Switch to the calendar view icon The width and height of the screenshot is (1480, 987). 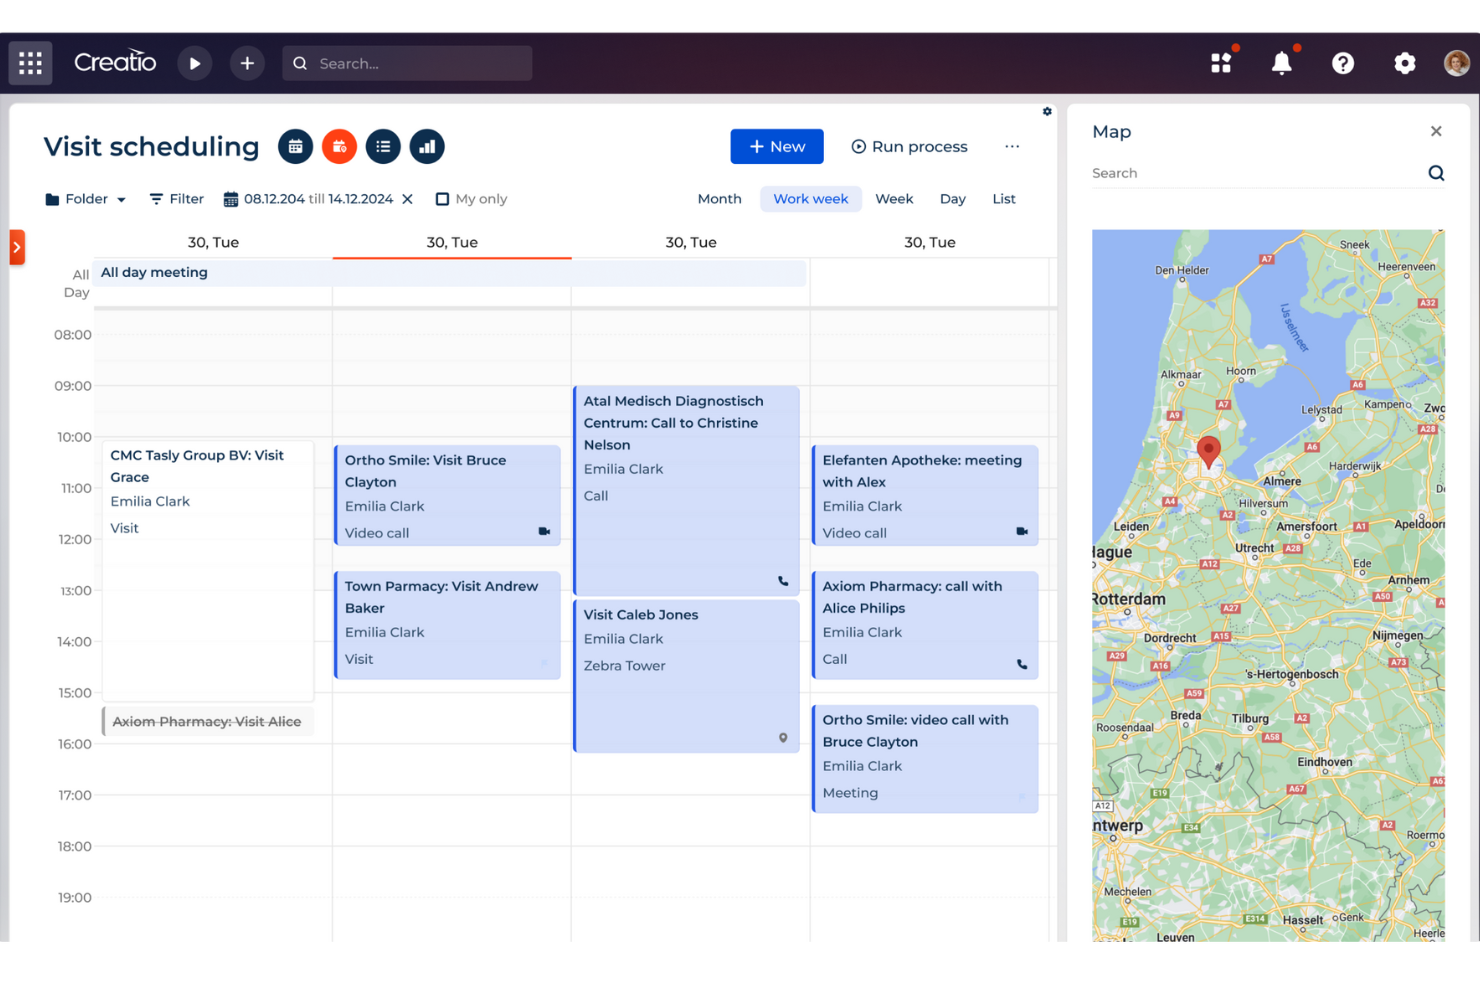pos(295,147)
